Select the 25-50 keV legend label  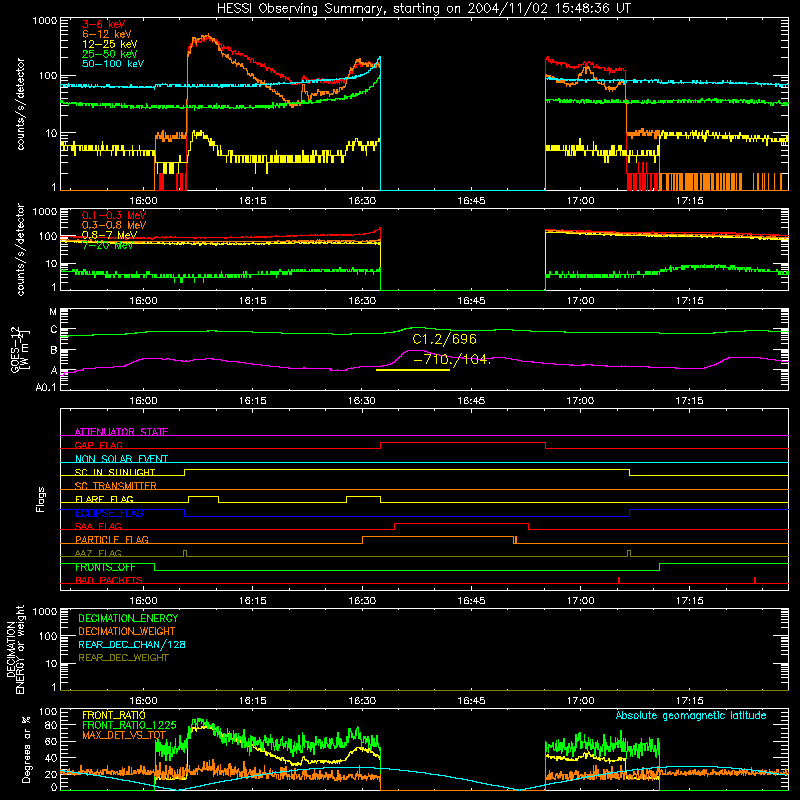110,54
